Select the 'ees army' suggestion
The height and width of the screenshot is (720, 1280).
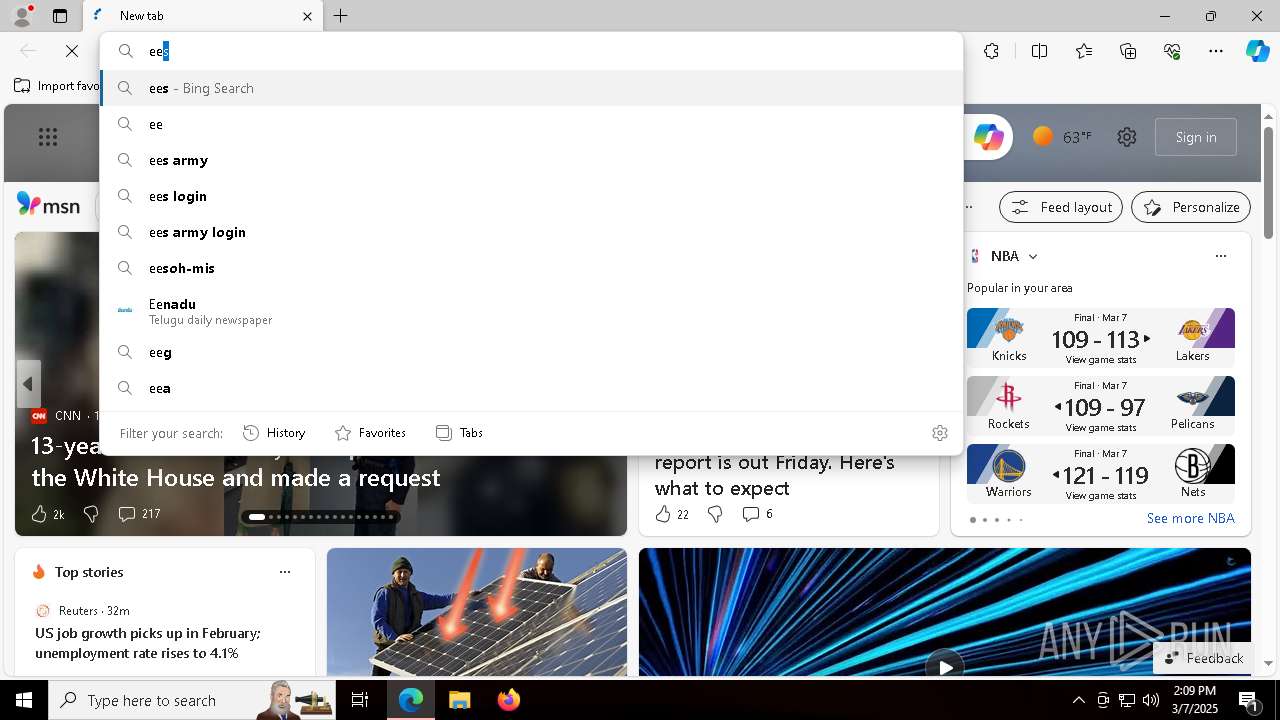(x=532, y=160)
